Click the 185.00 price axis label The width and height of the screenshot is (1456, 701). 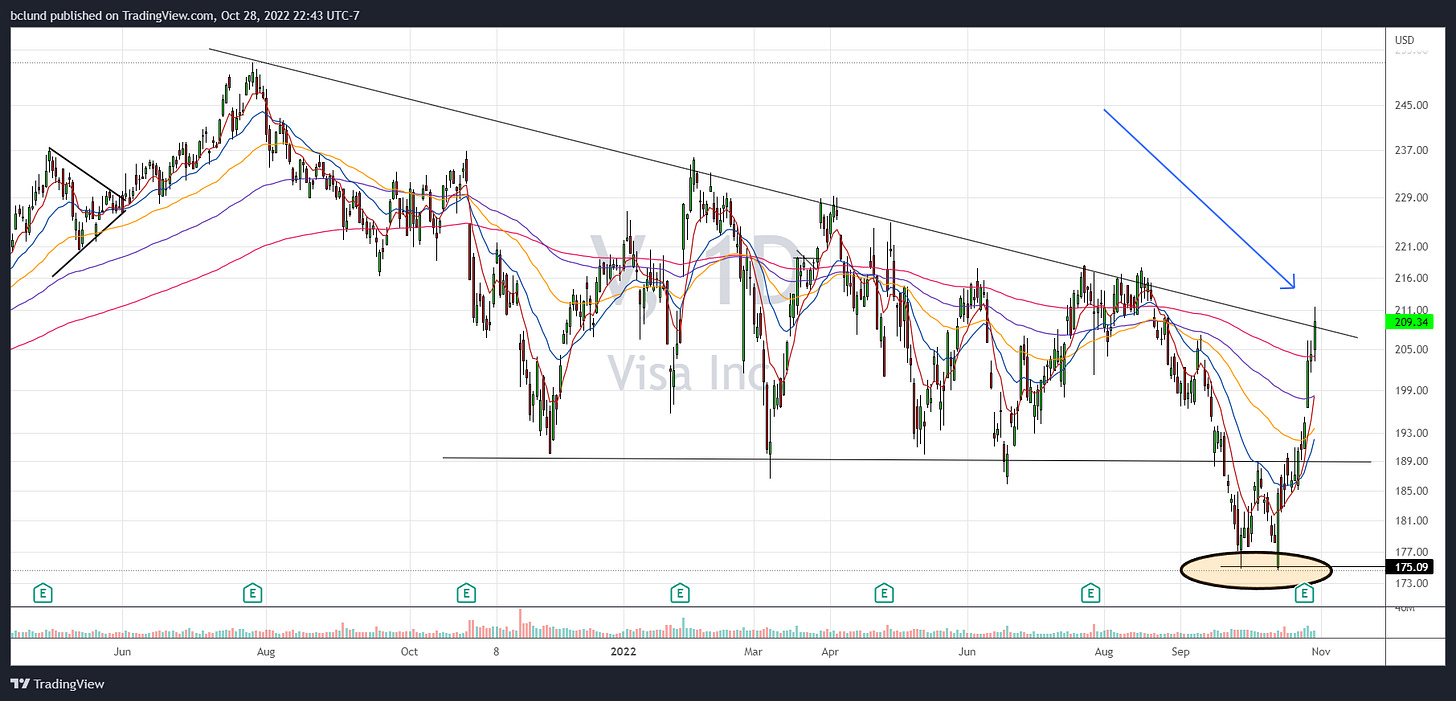point(1410,490)
